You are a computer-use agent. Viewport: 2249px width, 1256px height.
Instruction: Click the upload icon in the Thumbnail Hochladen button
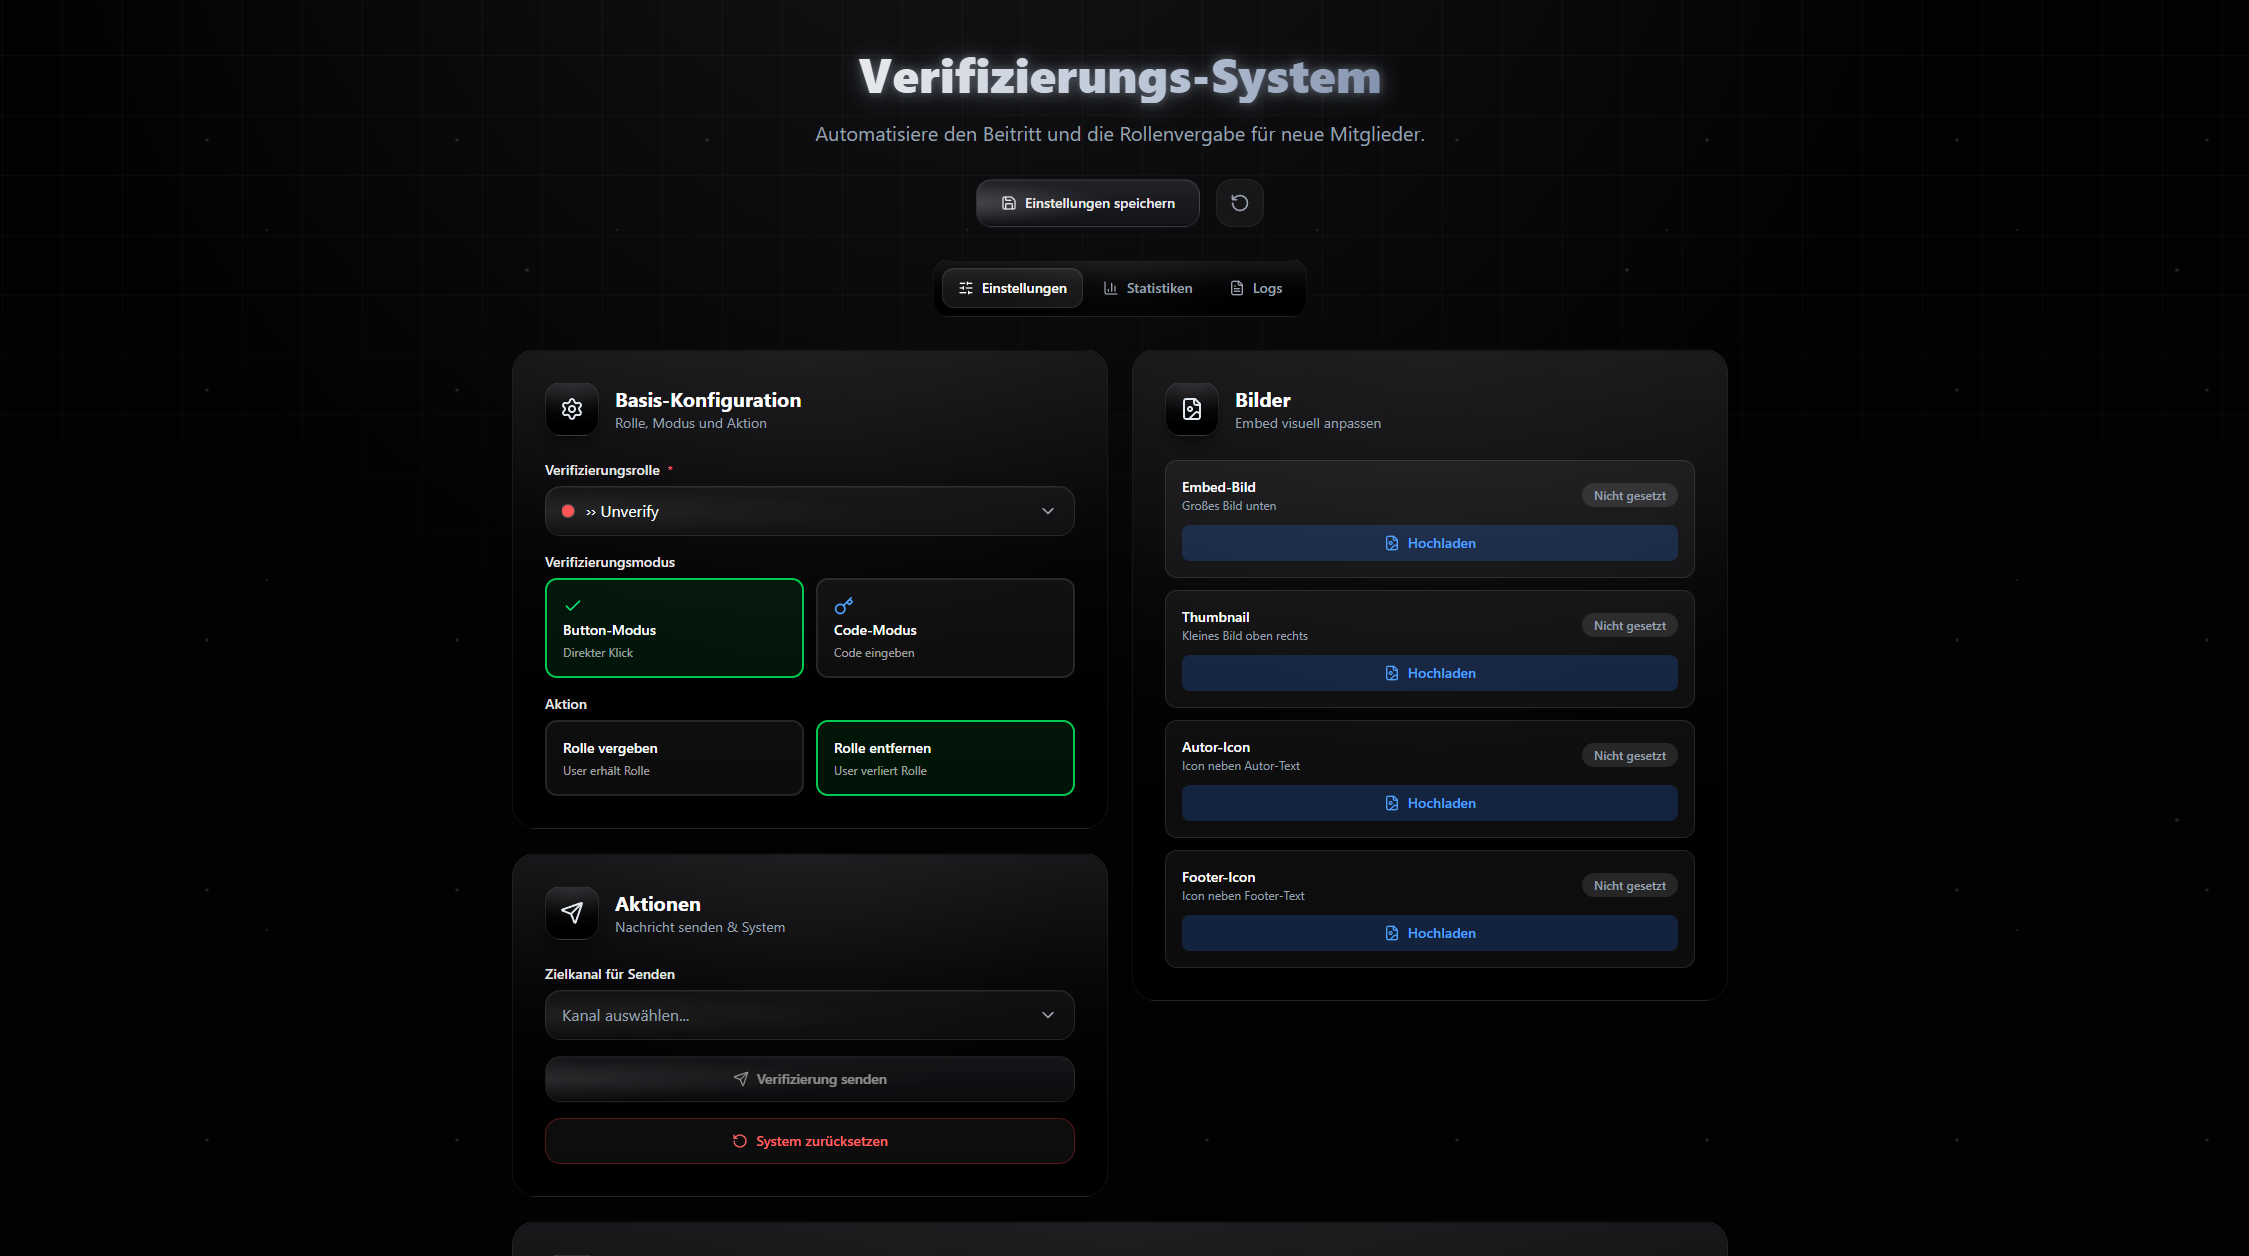(1391, 673)
